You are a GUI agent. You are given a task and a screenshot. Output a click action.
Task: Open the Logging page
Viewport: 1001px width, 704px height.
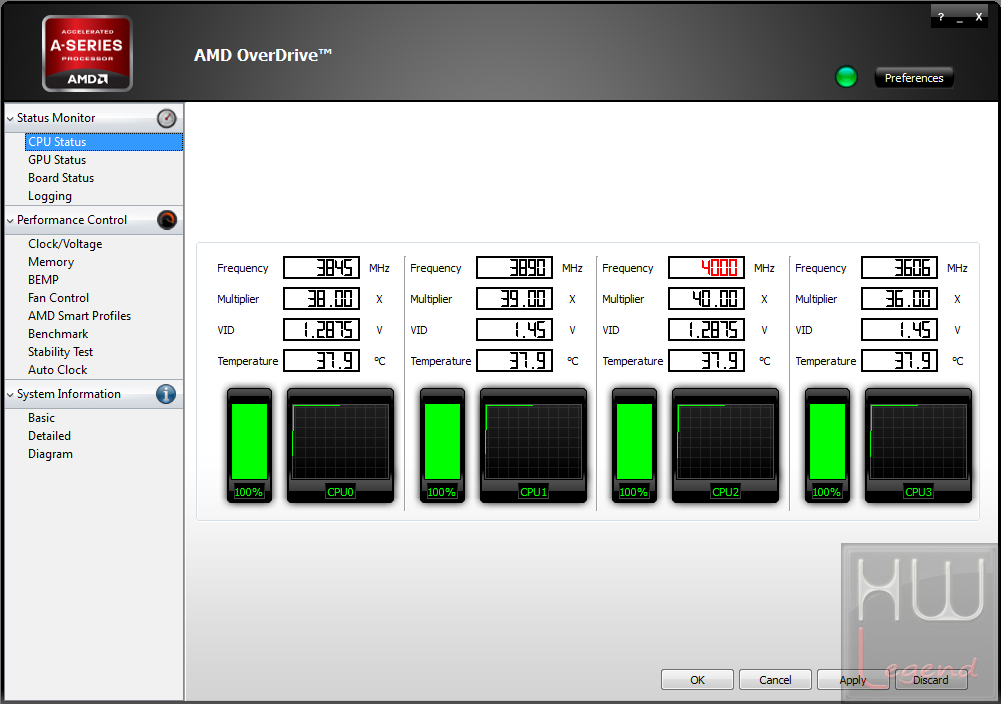(x=50, y=197)
